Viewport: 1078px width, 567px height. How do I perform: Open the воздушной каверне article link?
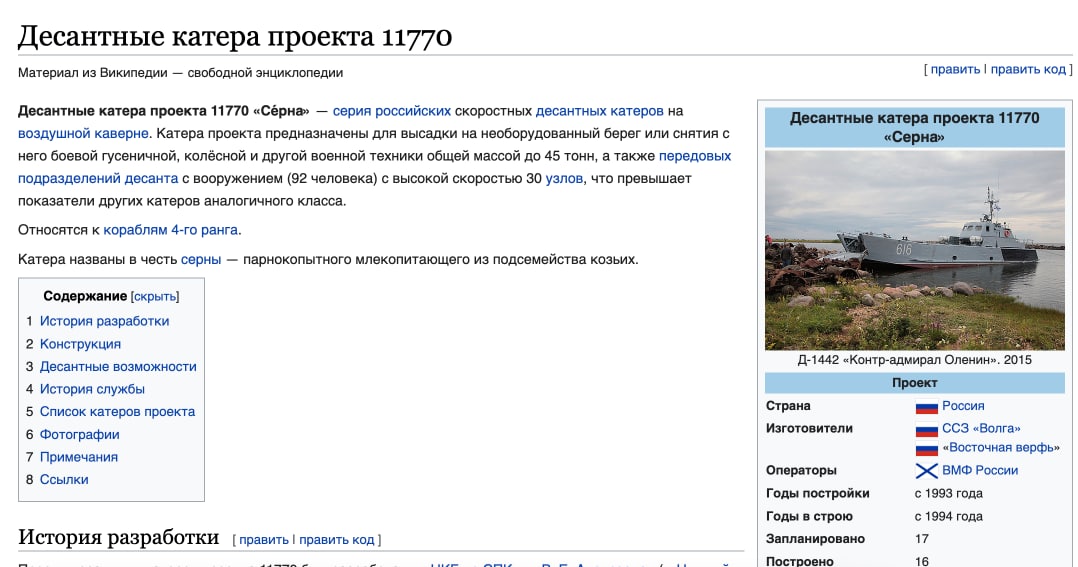83,133
